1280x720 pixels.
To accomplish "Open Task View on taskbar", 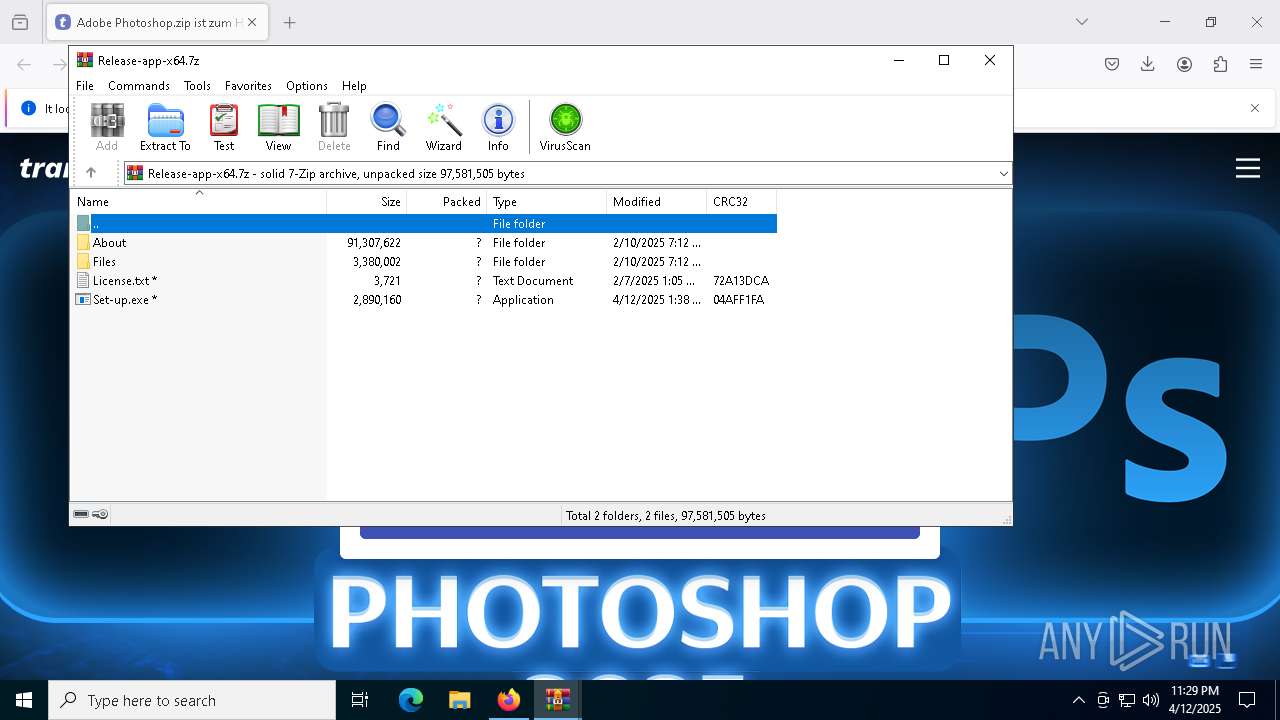I will pos(360,700).
